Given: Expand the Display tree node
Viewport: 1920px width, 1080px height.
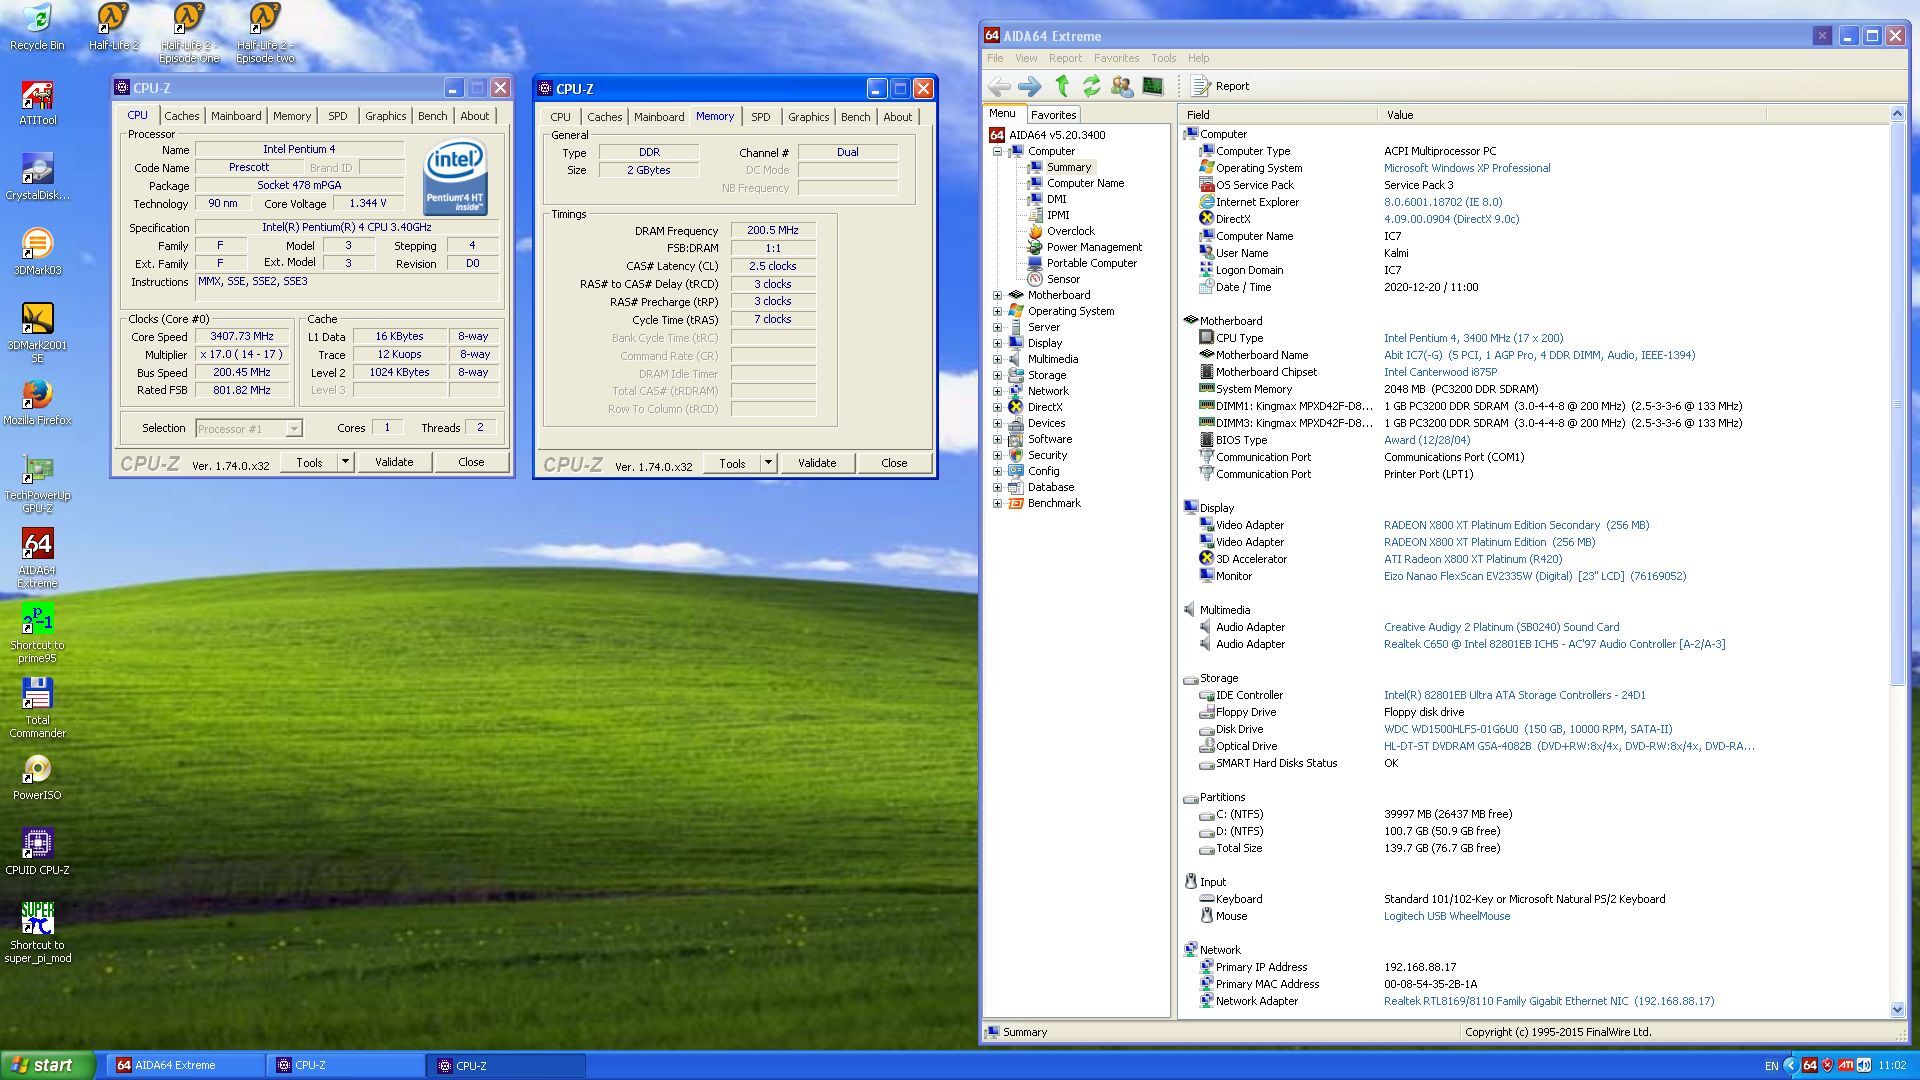Looking at the screenshot, I should 997,343.
